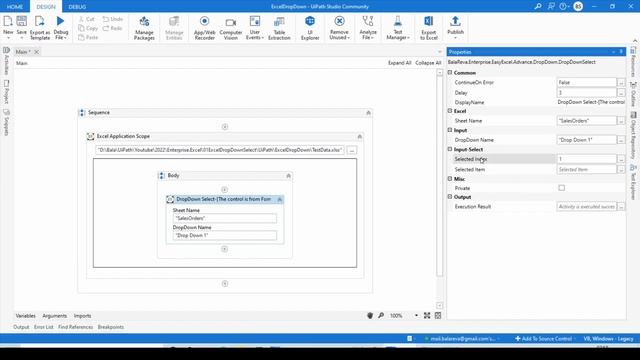Browse for Excel workbook path button
640x360 pixels.
(352, 150)
